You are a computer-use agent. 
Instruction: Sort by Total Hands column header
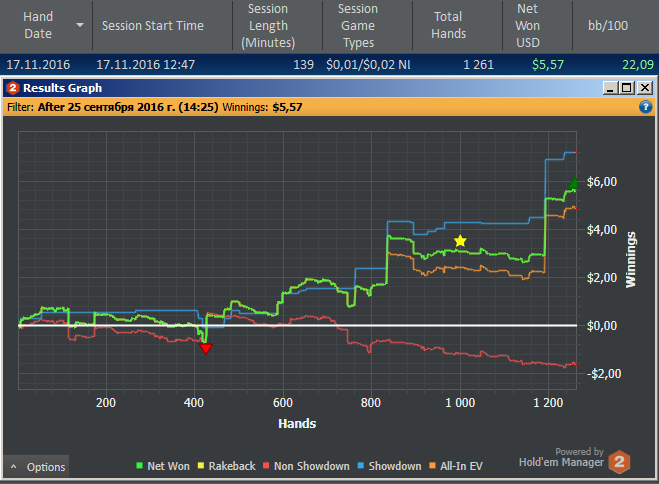(x=457, y=26)
